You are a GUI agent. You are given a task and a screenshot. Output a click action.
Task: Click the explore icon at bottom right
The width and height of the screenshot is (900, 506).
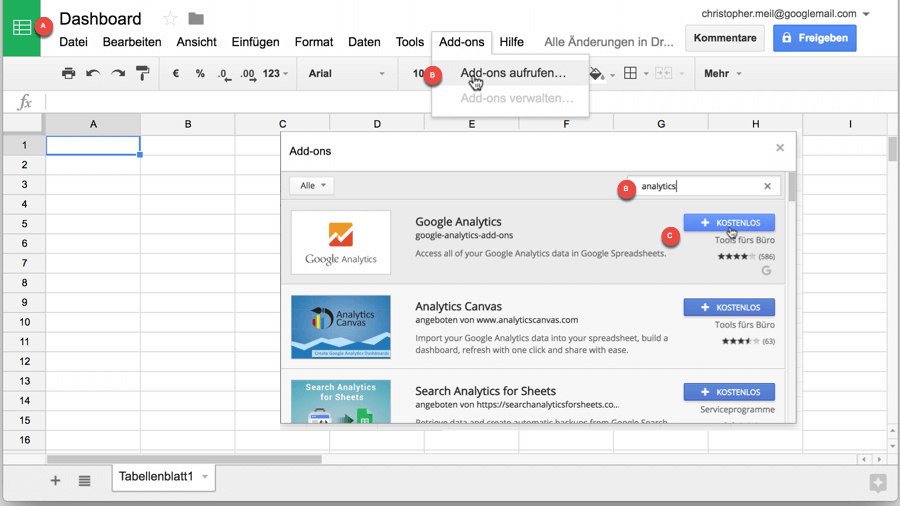tap(878, 483)
